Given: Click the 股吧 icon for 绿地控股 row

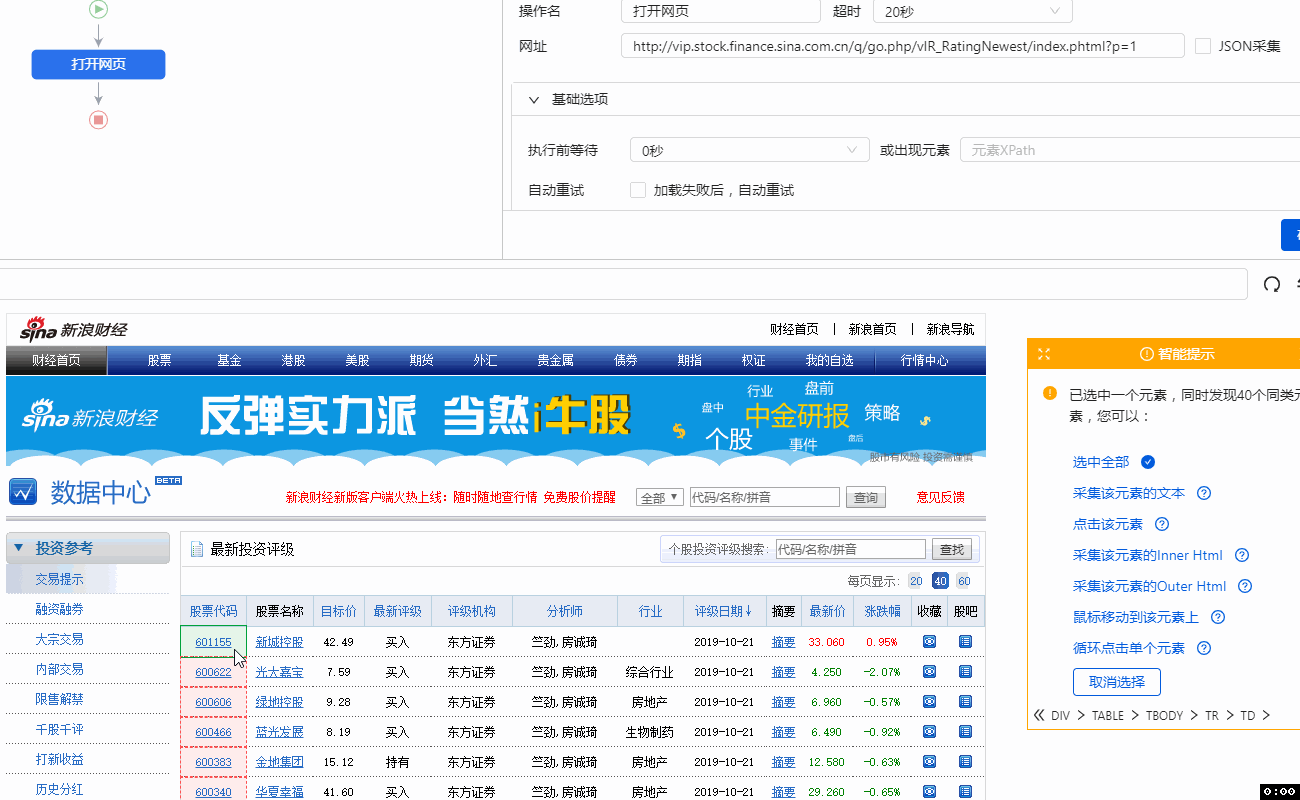Looking at the screenshot, I should pyautogui.click(x=965, y=702).
